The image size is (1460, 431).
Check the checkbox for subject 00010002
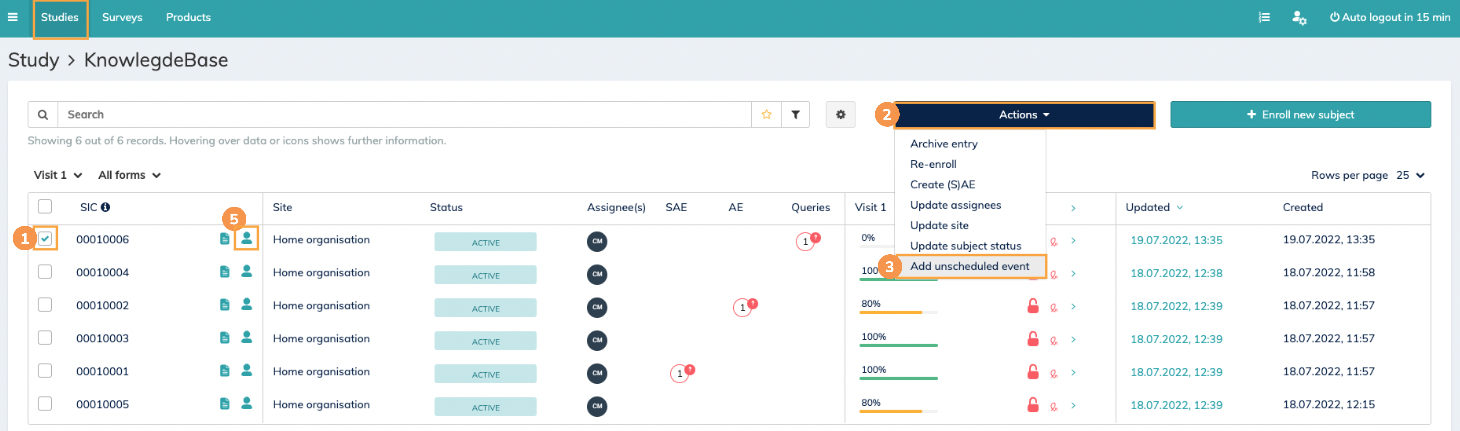[x=45, y=304]
